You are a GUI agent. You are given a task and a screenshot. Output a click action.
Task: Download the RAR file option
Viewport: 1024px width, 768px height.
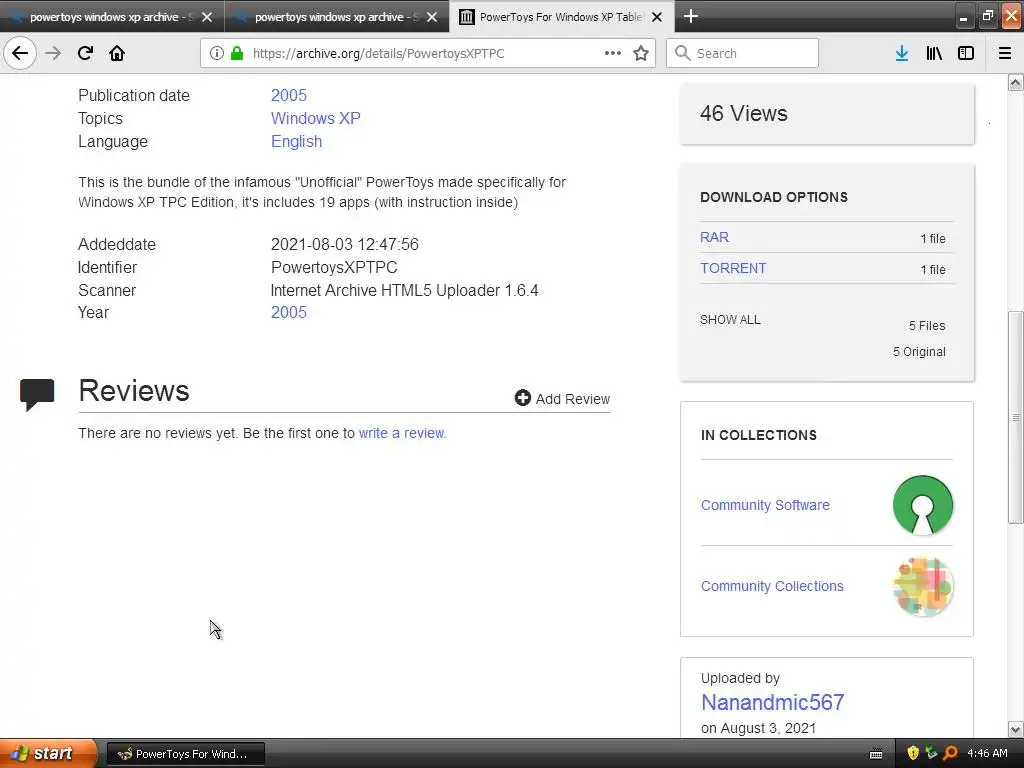pos(714,237)
